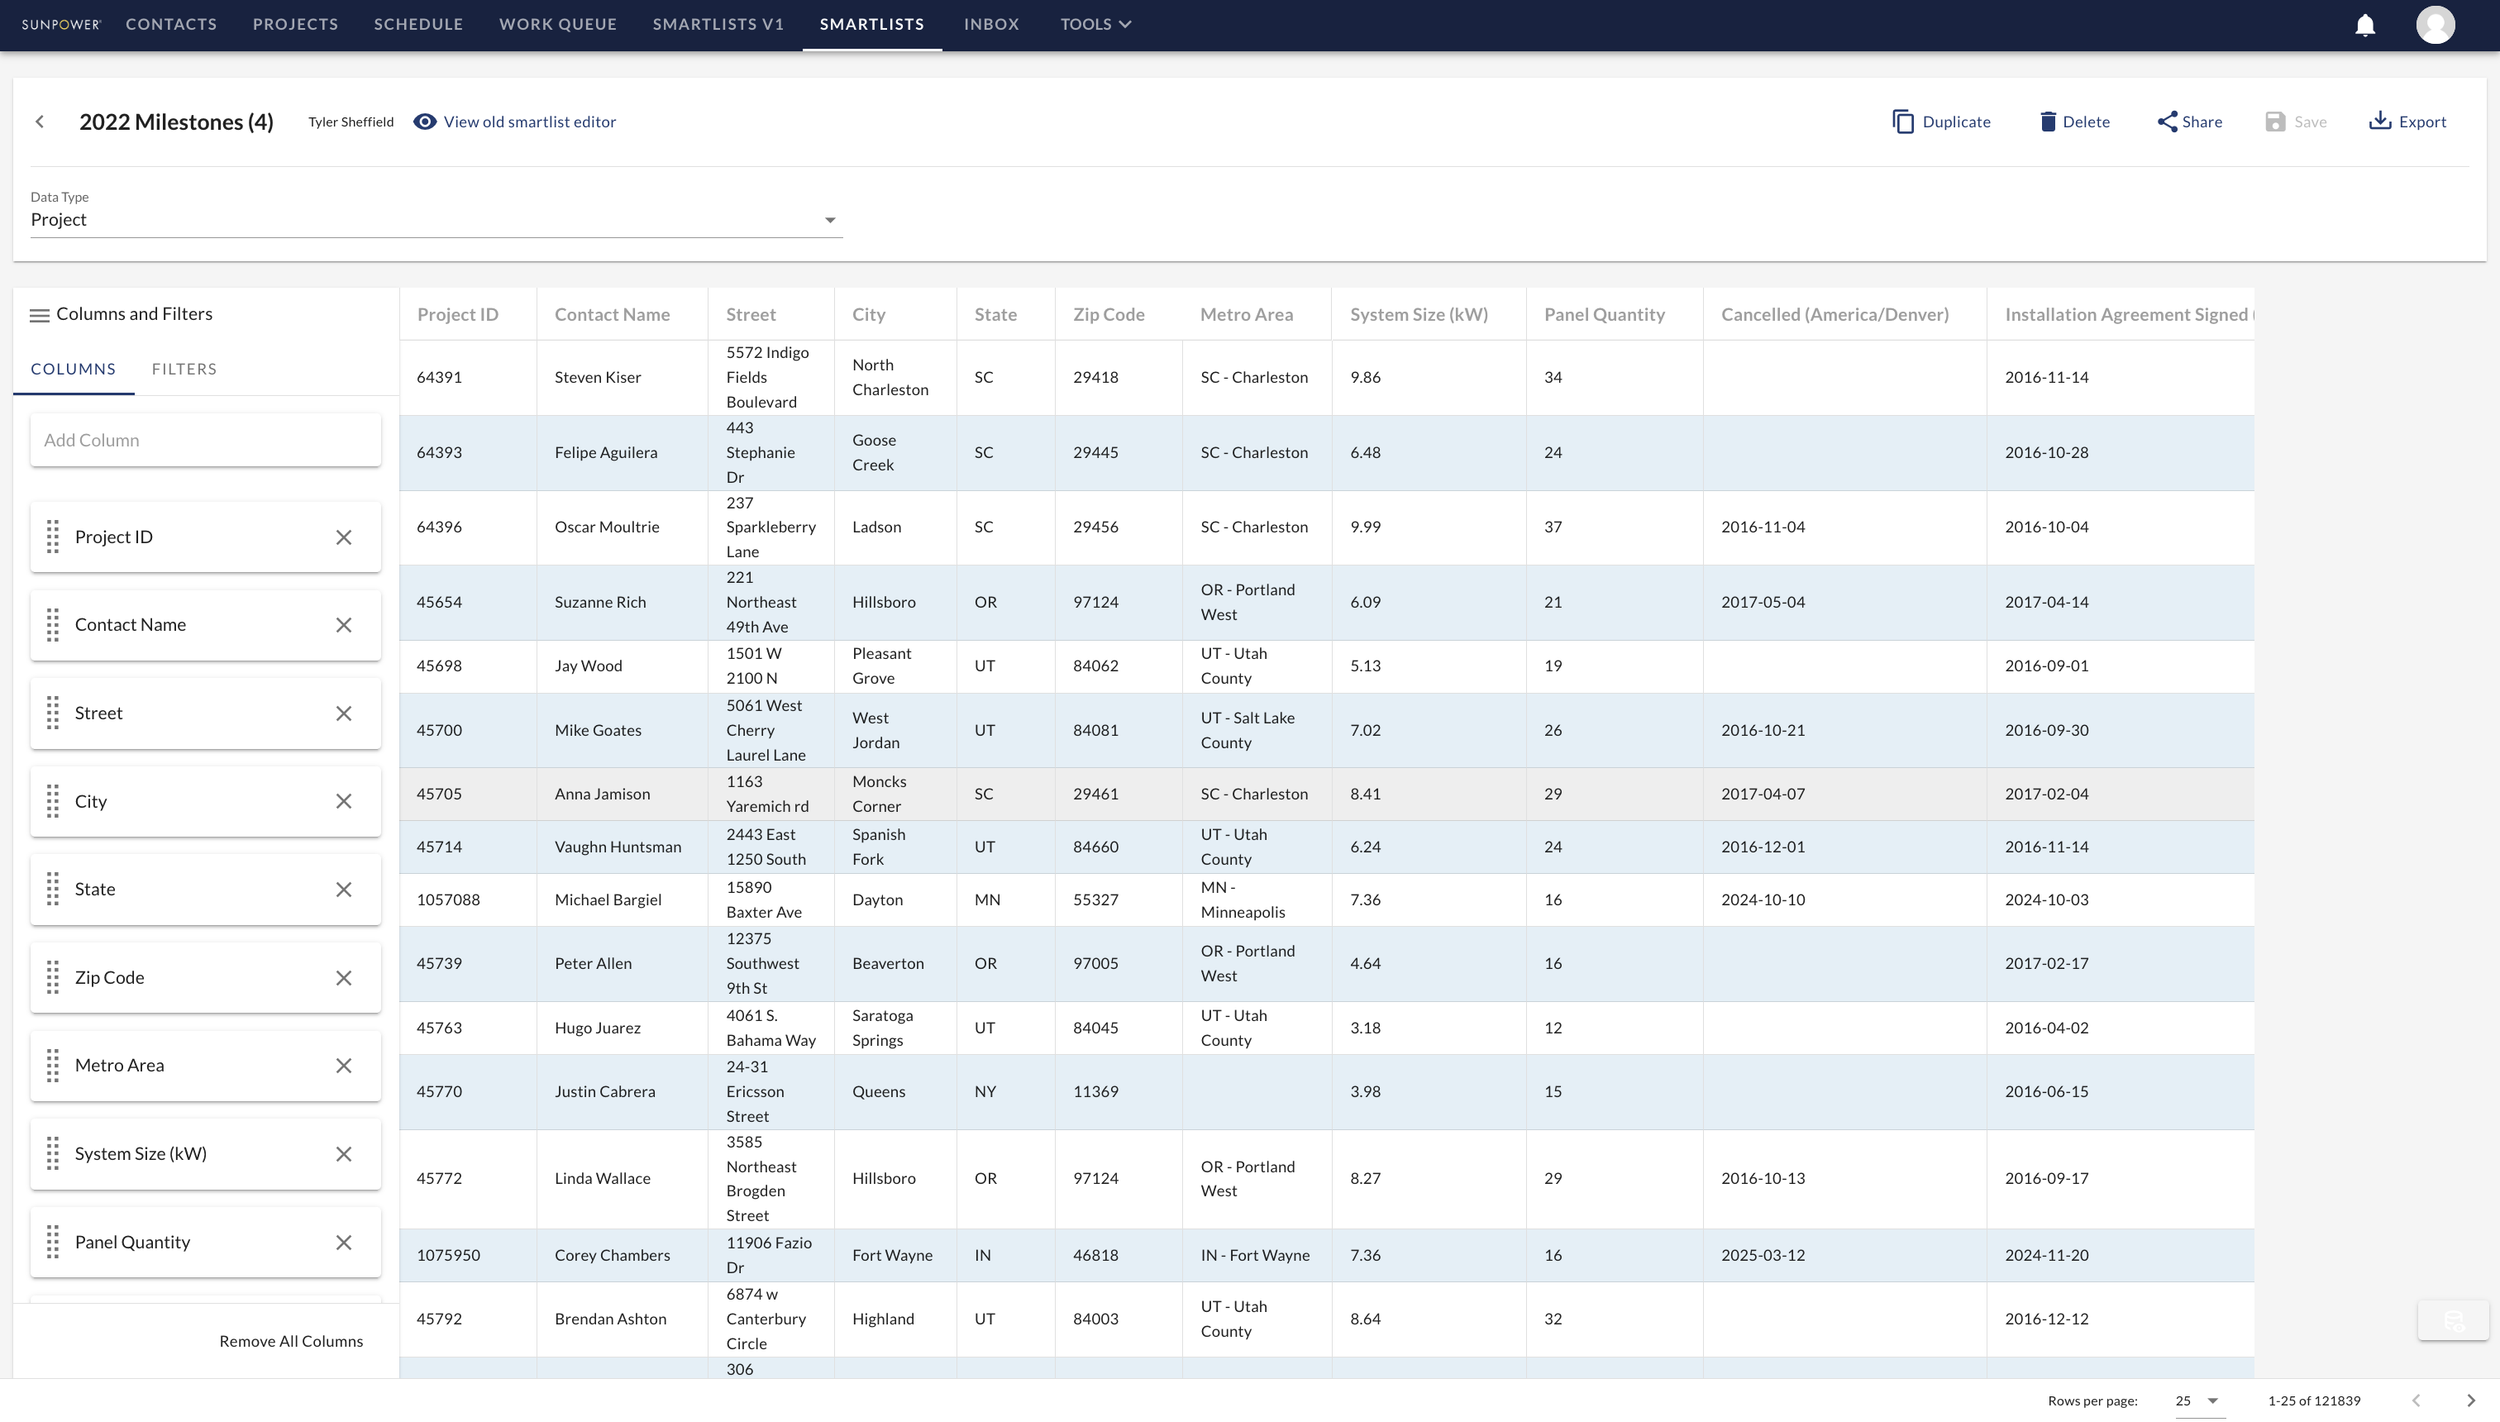Image resolution: width=2500 pixels, height=1422 pixels.
Task: Open the Rows per page dropdown
Action: click(x=2197, y=1400)
